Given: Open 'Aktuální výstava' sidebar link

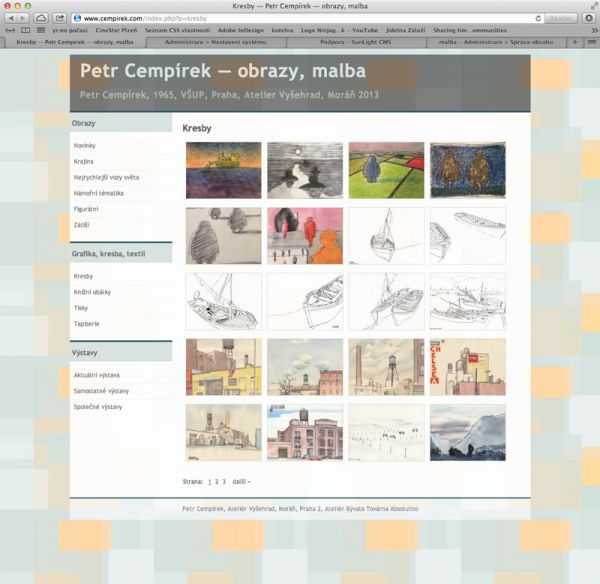Looking at the screenshot, I should click(x=97, y=375).
